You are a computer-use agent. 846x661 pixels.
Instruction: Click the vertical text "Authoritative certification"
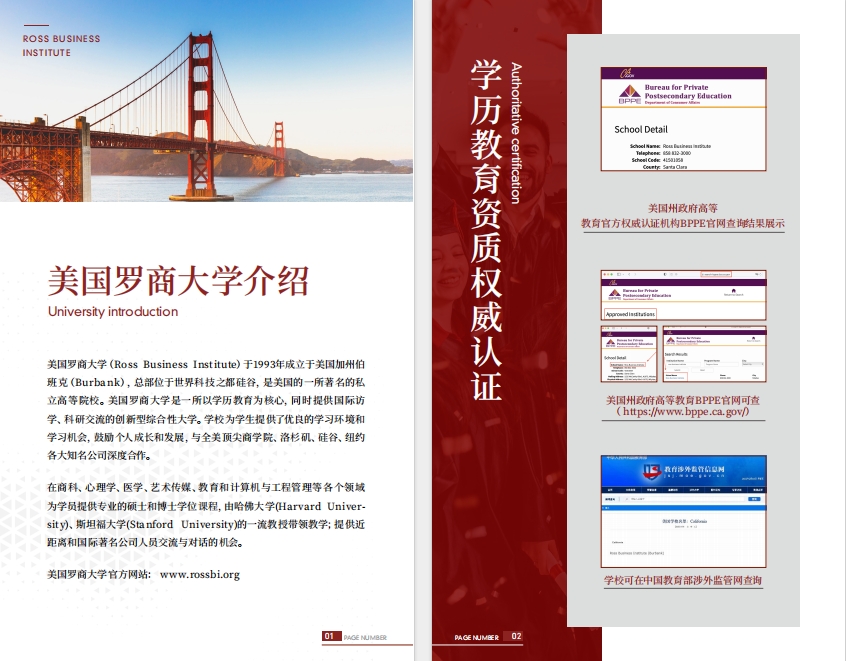pos(516,133)
